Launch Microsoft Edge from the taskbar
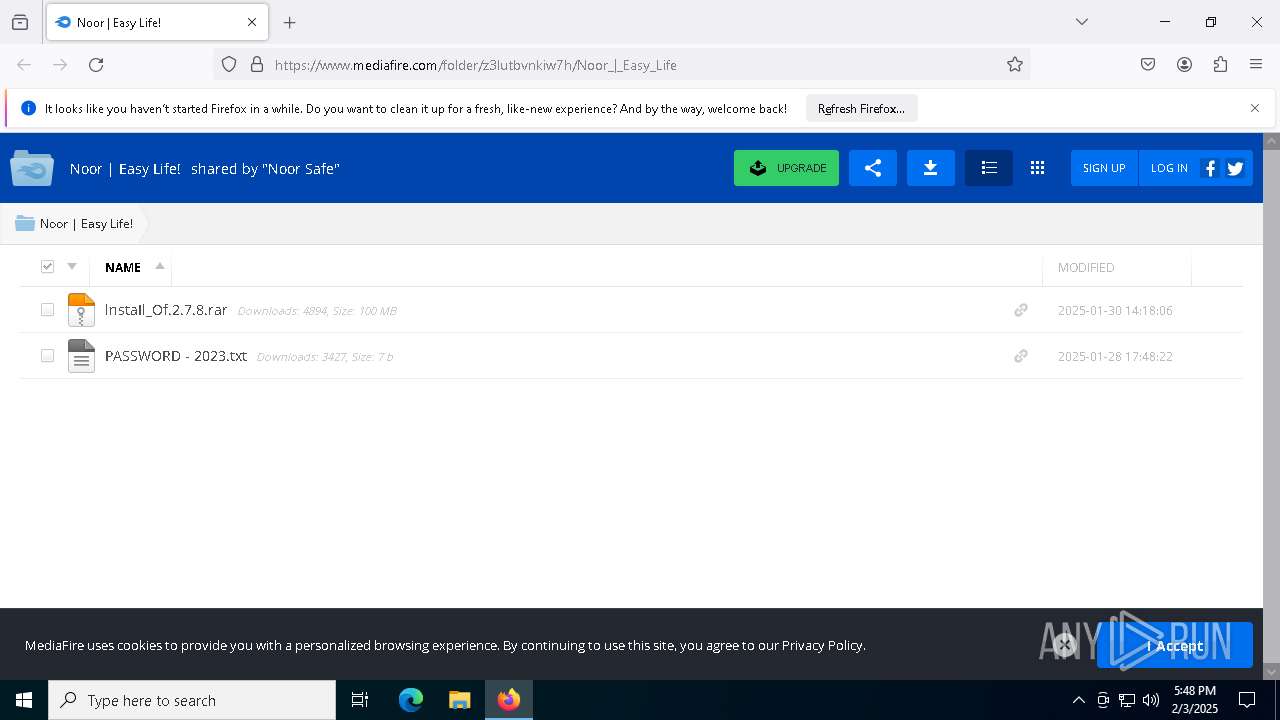This screenshot has height=720, width=1280. click(411, 700)
